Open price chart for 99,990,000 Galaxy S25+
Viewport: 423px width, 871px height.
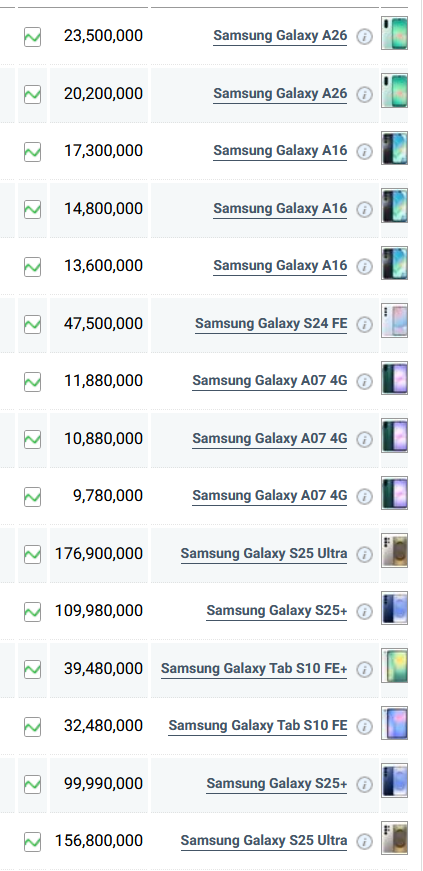point(32,784)
